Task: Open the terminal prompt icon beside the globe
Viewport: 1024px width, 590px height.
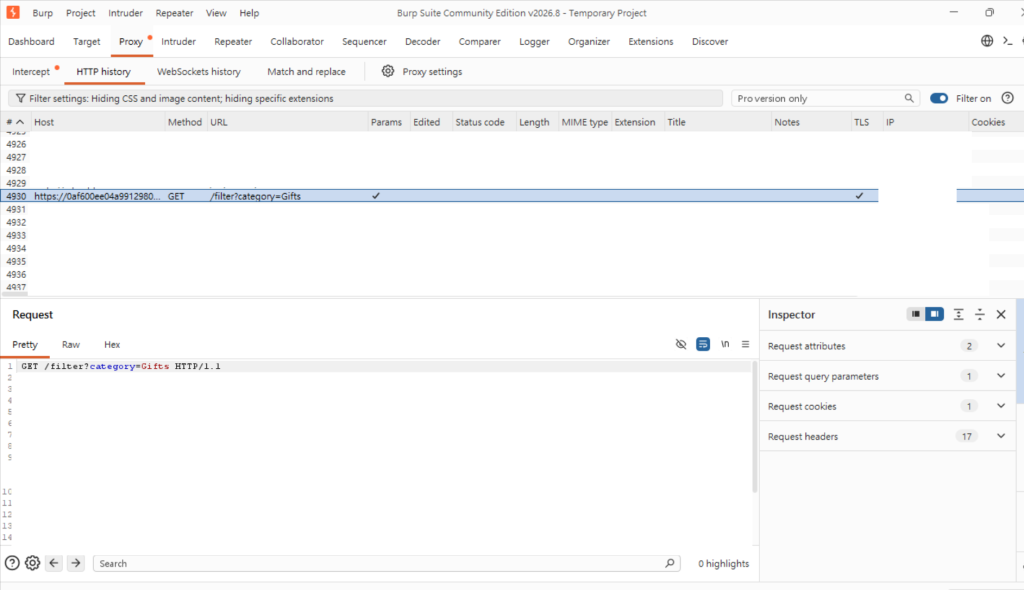Action: [1008, 41]
